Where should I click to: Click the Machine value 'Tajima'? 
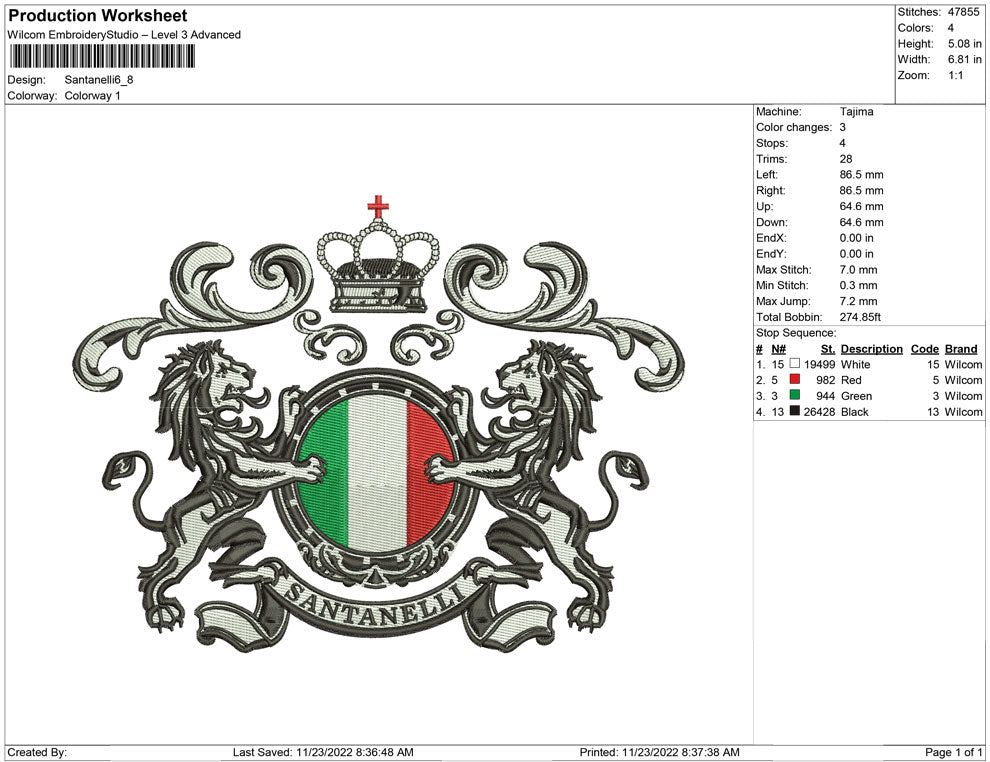coord(856,111)
